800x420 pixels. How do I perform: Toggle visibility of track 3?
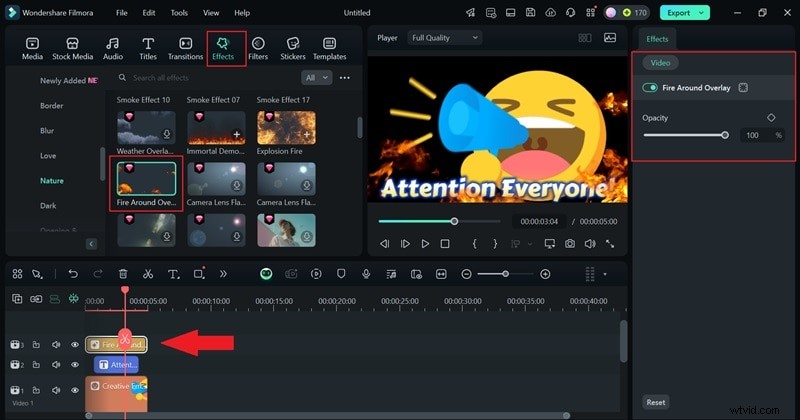(x=75, y=345)
